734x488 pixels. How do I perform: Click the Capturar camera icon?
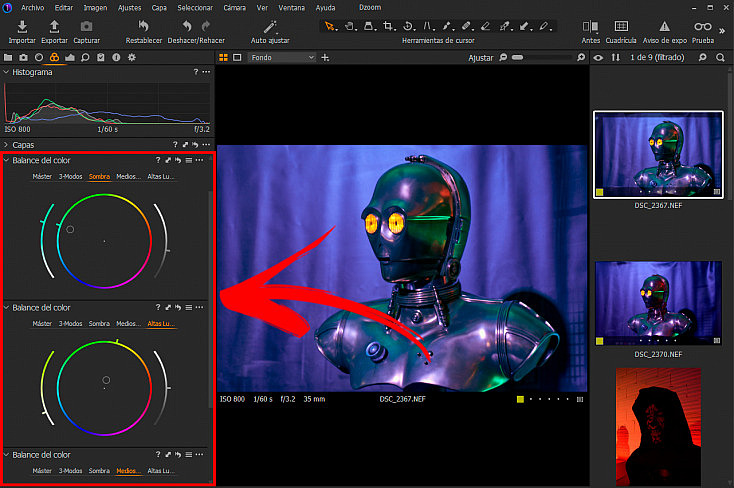(87, 27)
